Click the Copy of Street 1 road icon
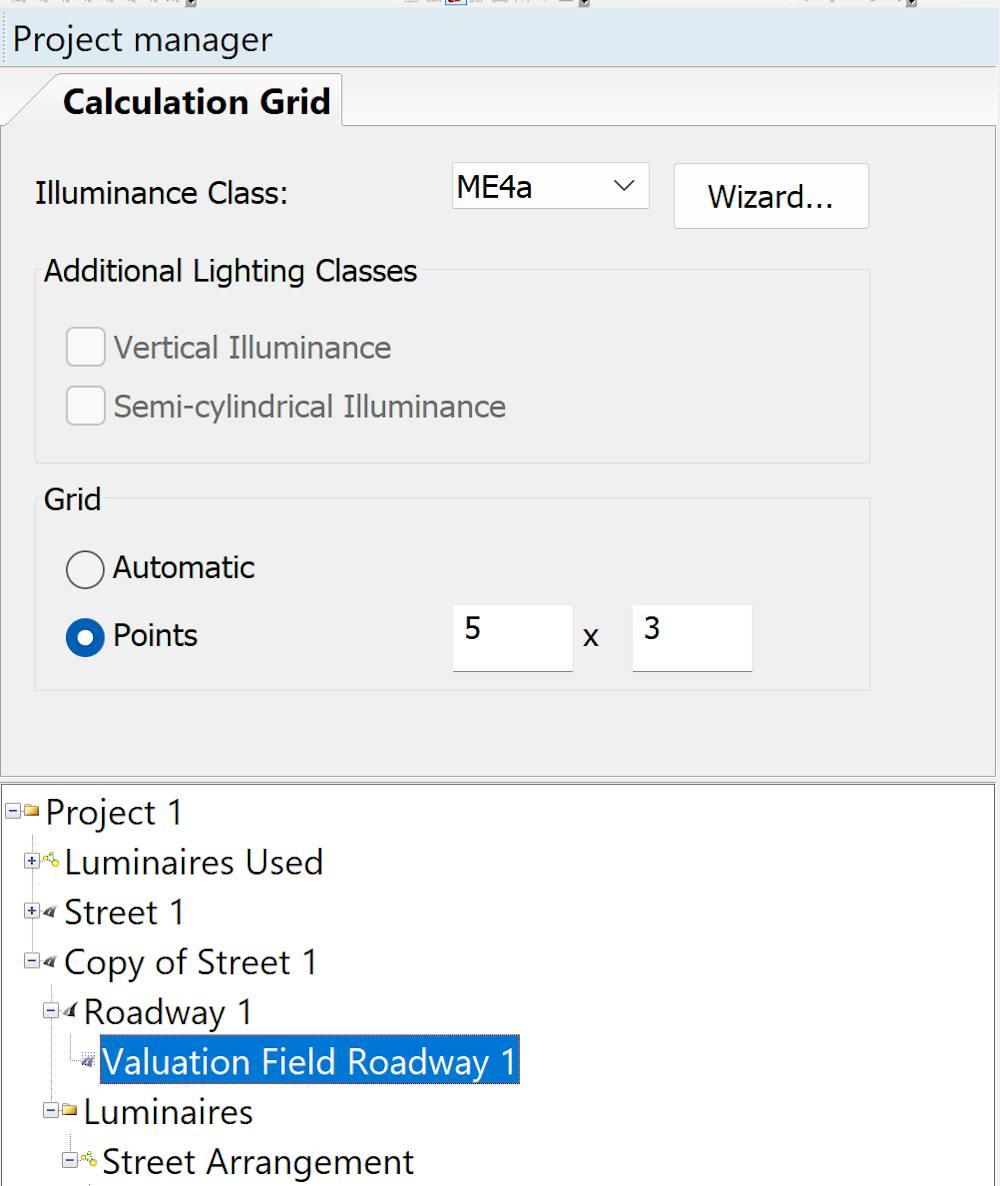The image size is (1000, 1186). coord(52,962)
